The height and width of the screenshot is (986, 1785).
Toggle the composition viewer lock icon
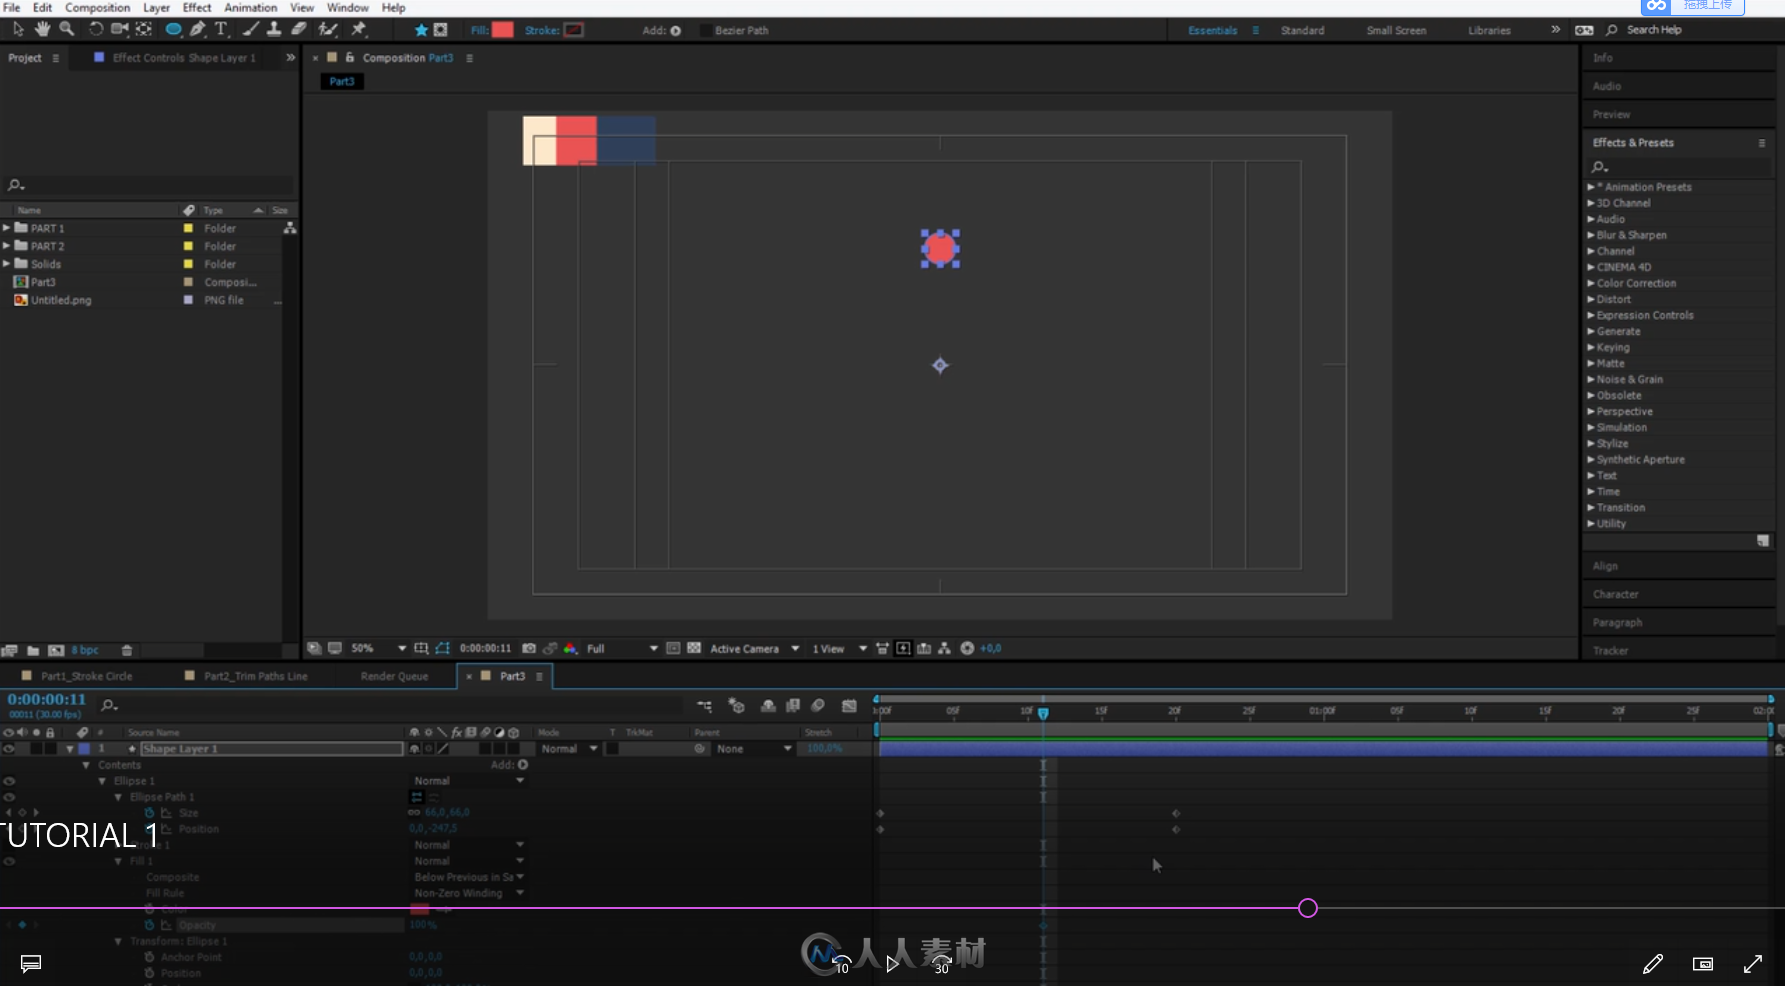click(350, 58)
